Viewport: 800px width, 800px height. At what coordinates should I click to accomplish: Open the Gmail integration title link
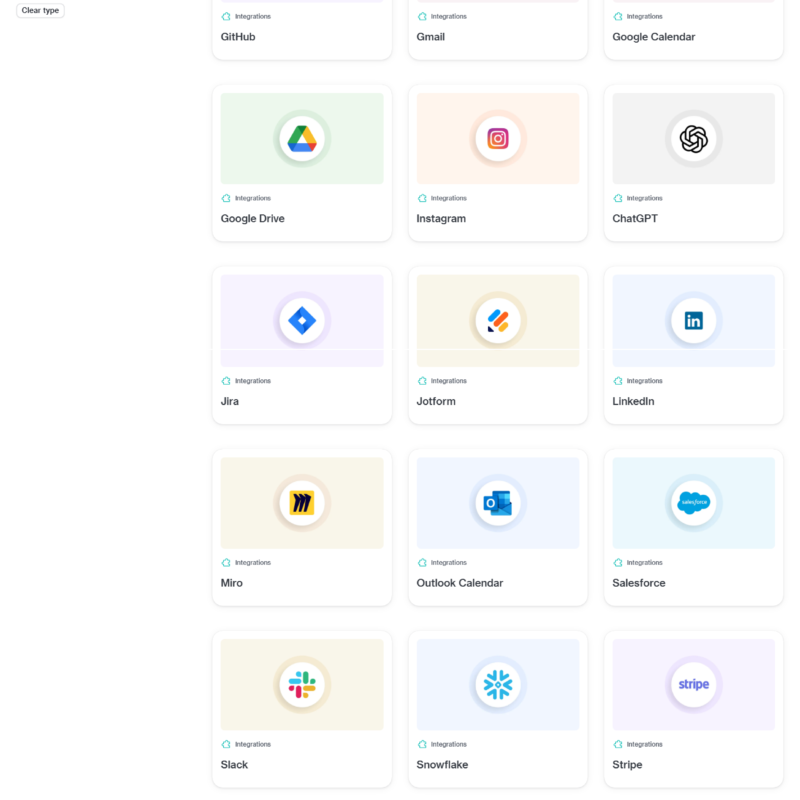[431, 37]
